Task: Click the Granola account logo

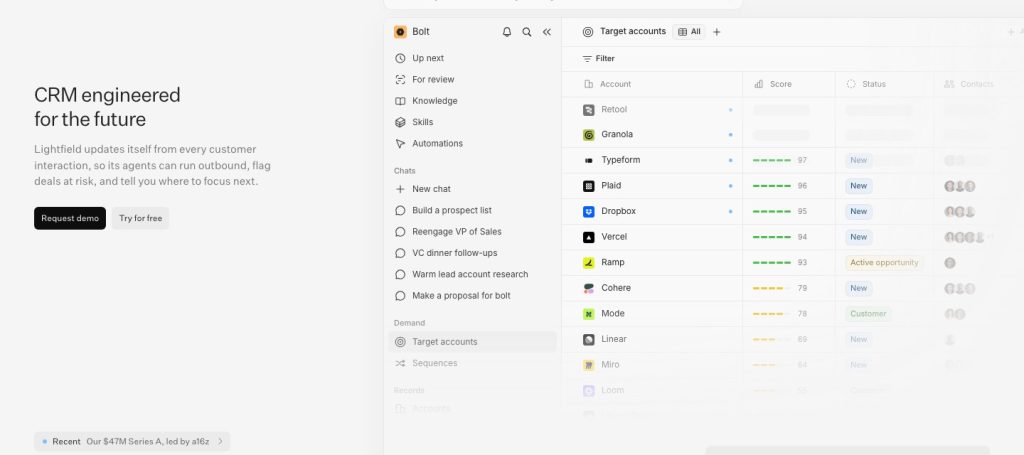Action: pos(588,135)
